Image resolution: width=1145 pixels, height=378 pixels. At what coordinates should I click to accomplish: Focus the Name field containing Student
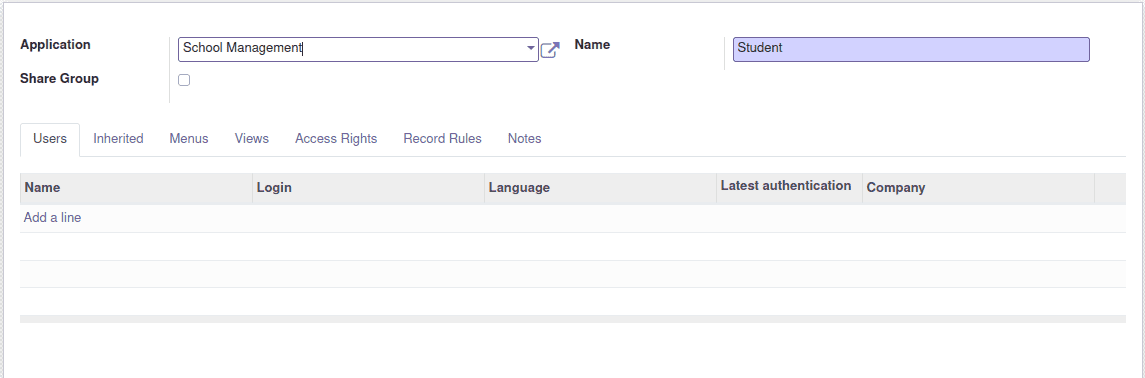(911, 49)
